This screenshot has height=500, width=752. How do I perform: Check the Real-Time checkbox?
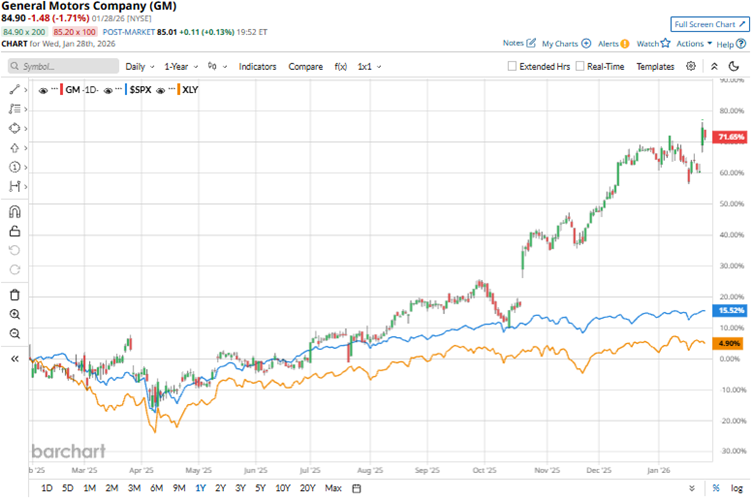(580, 66)
